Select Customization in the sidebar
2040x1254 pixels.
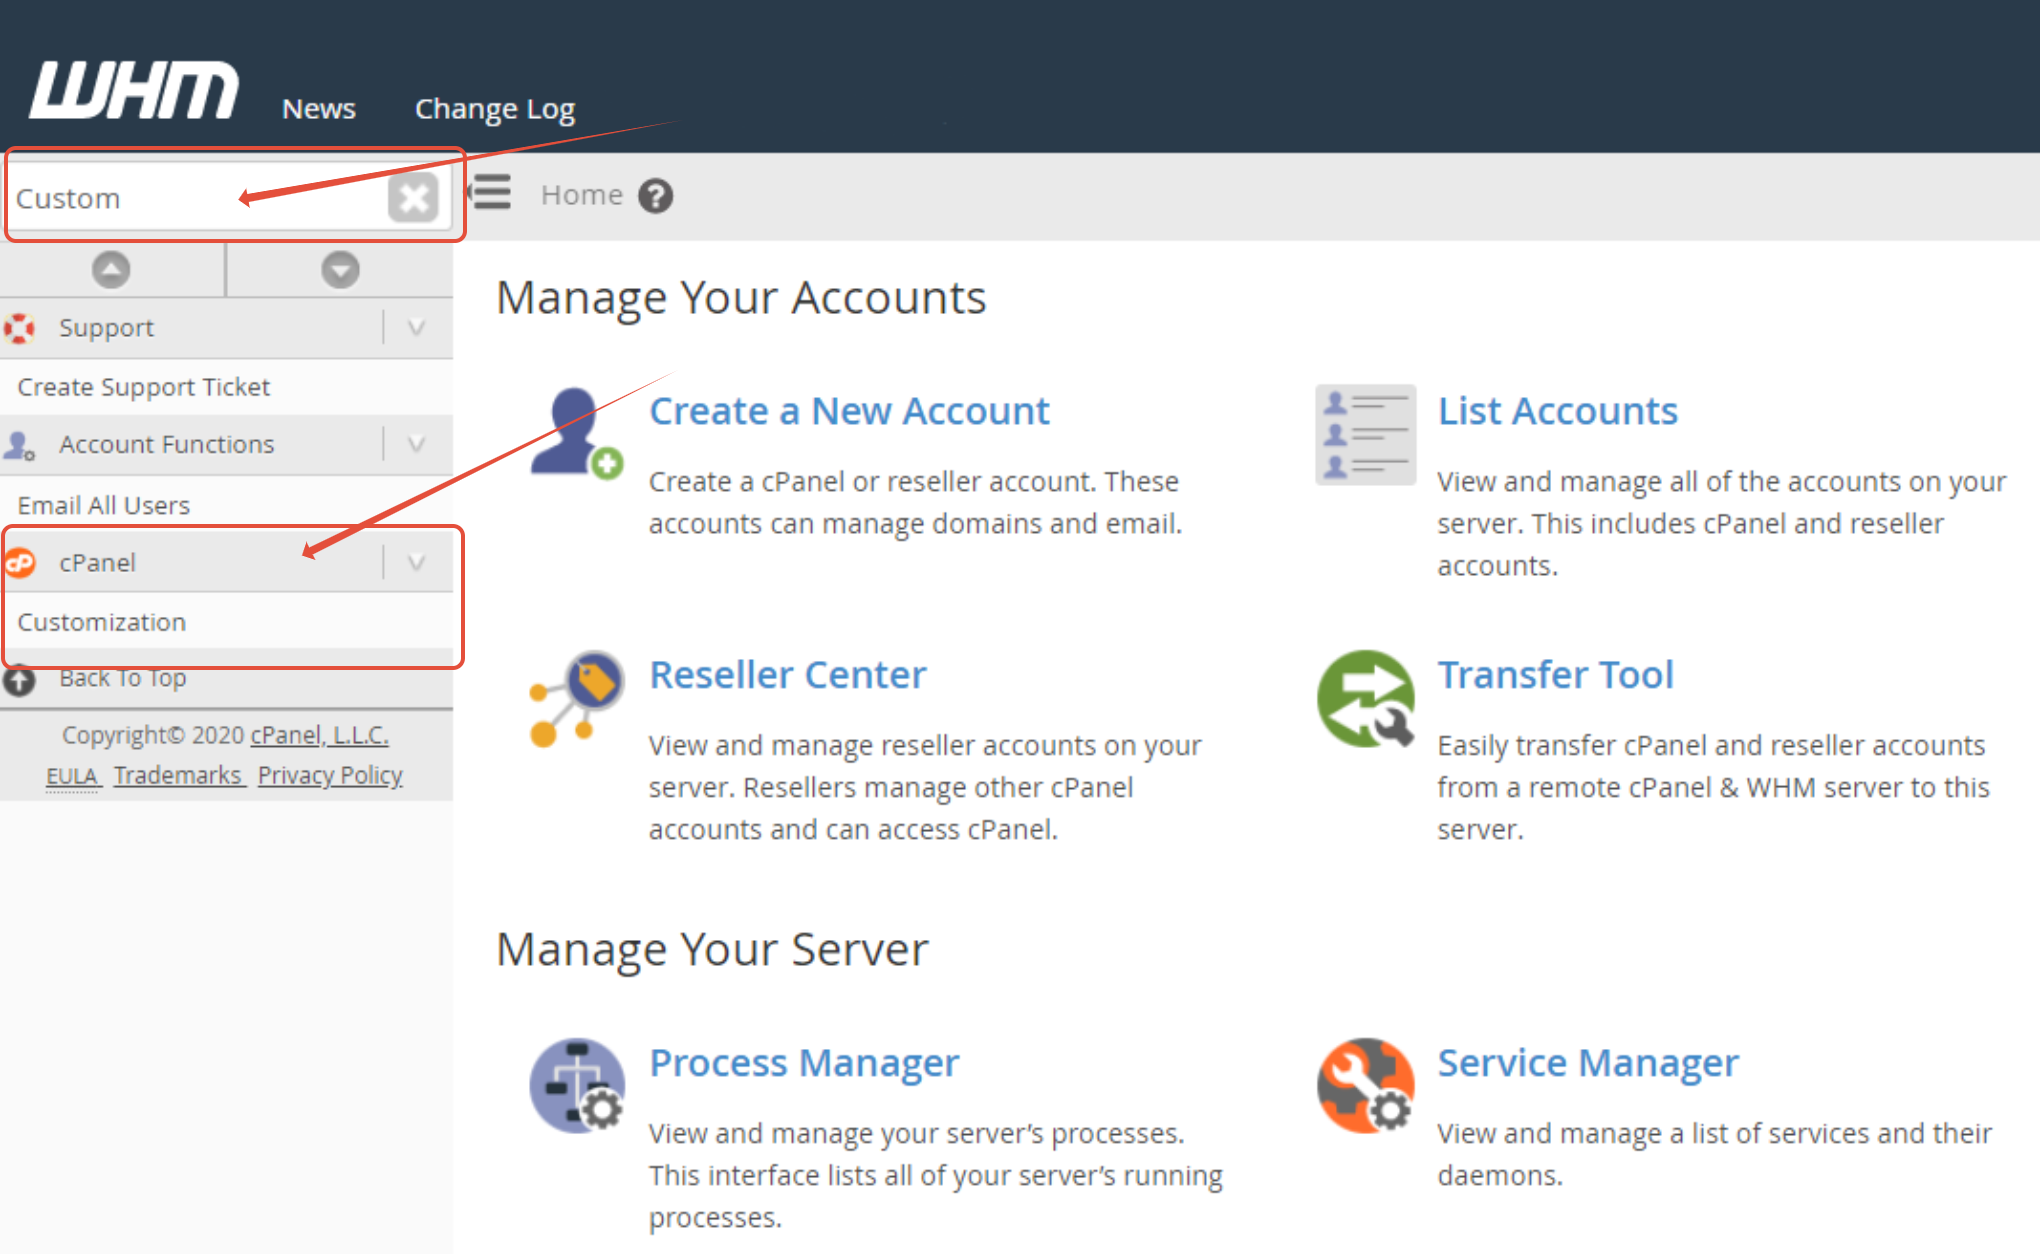click(102, 622)
